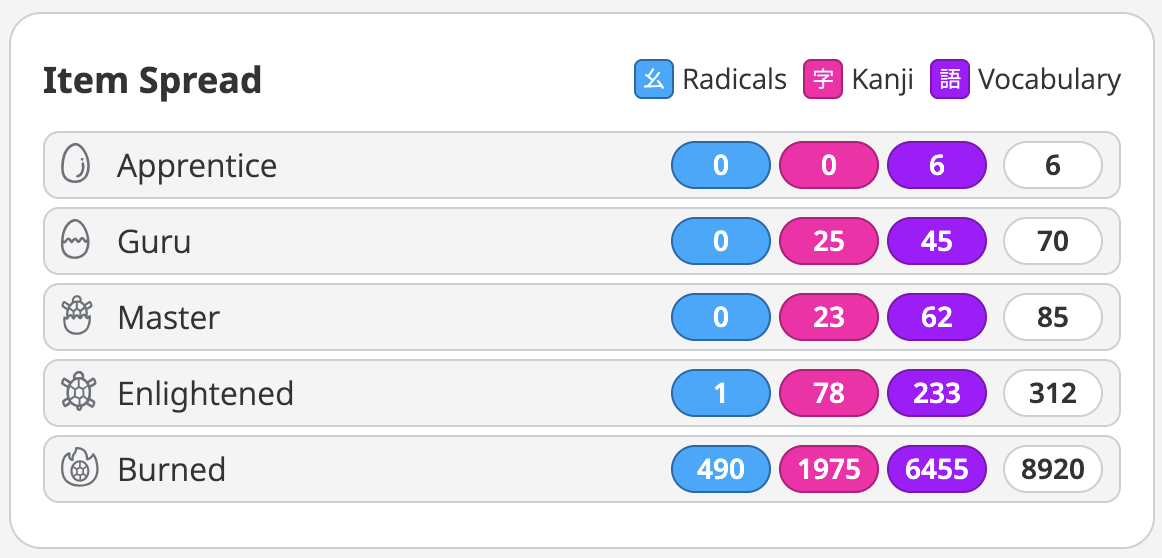Viewport: 1162px width, 558px height.
Task: Open Burned radicals count 490
Action: click(721, 469)
